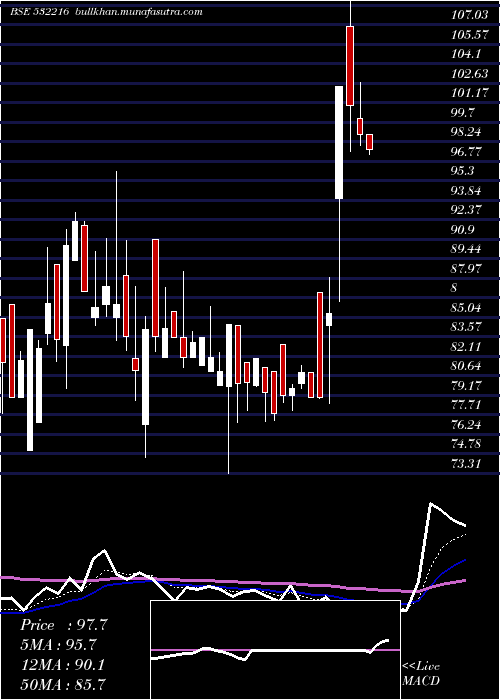The width and height of the screenshot is (500, 700).
Task: Click the 50MA : 85.7 readout
Action: 63,683
